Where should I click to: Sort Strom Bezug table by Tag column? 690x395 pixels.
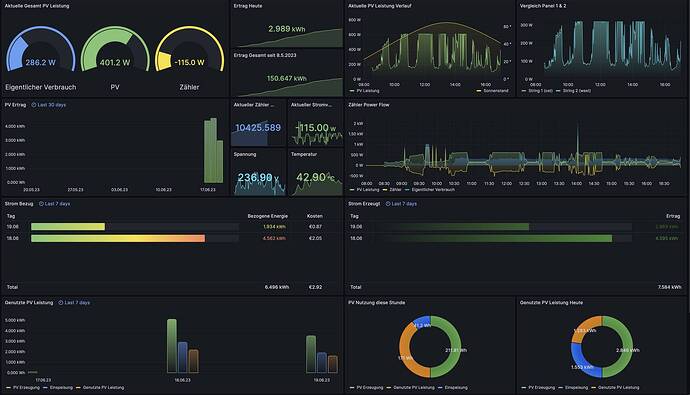click(11, 216)
